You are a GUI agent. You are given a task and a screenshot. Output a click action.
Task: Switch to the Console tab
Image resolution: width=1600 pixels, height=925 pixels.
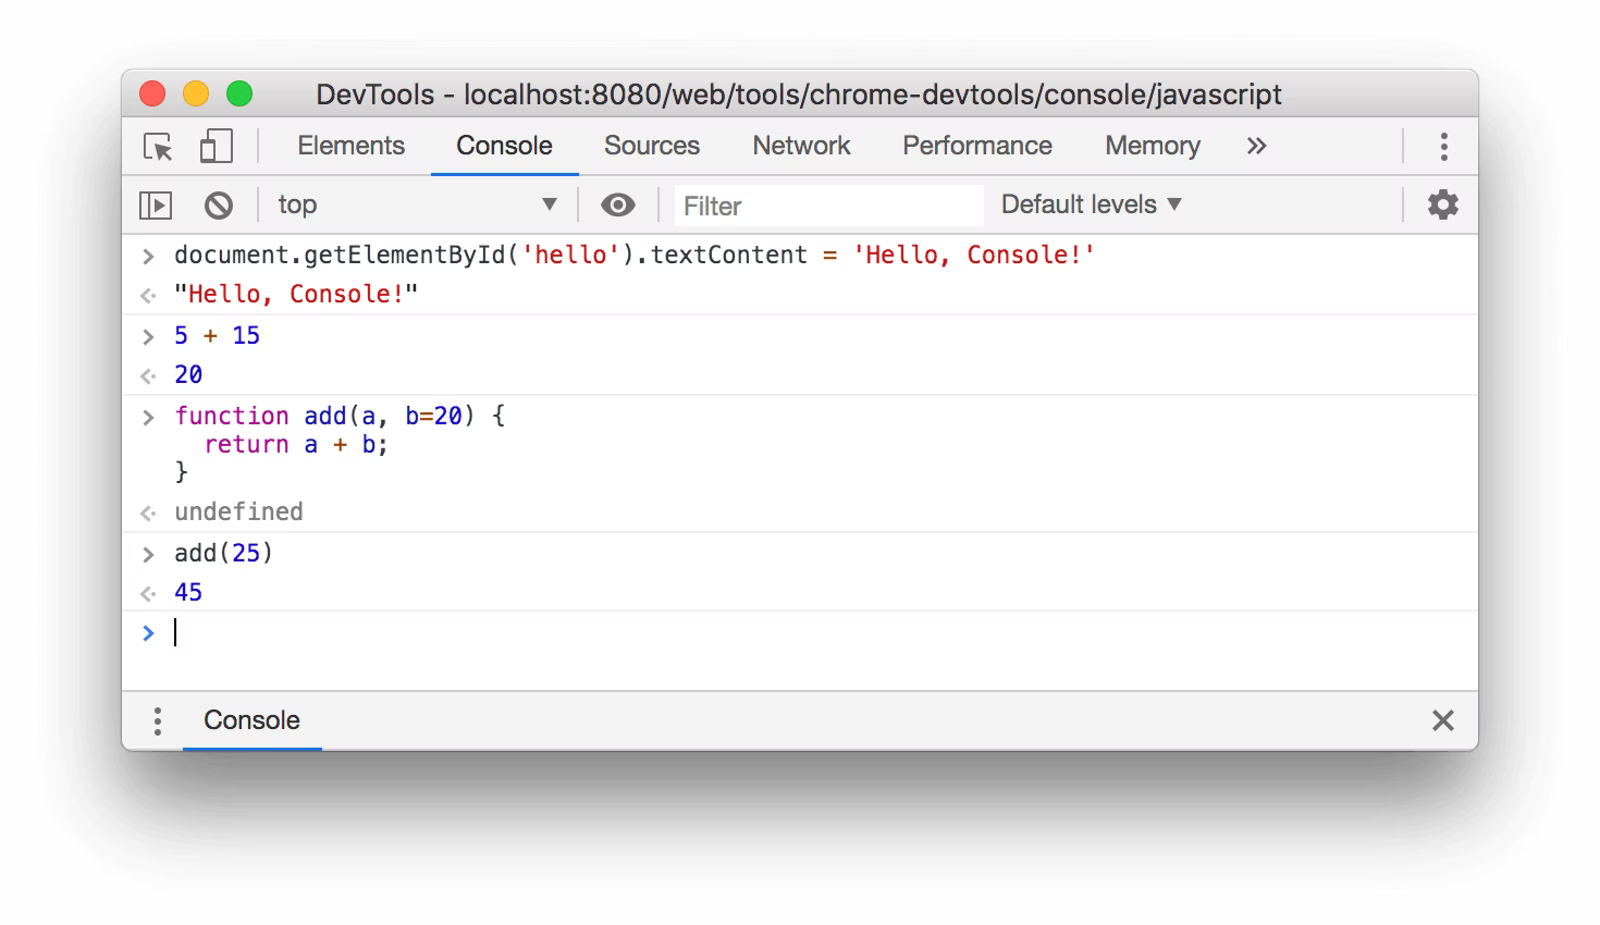click(x=504, y=146)
